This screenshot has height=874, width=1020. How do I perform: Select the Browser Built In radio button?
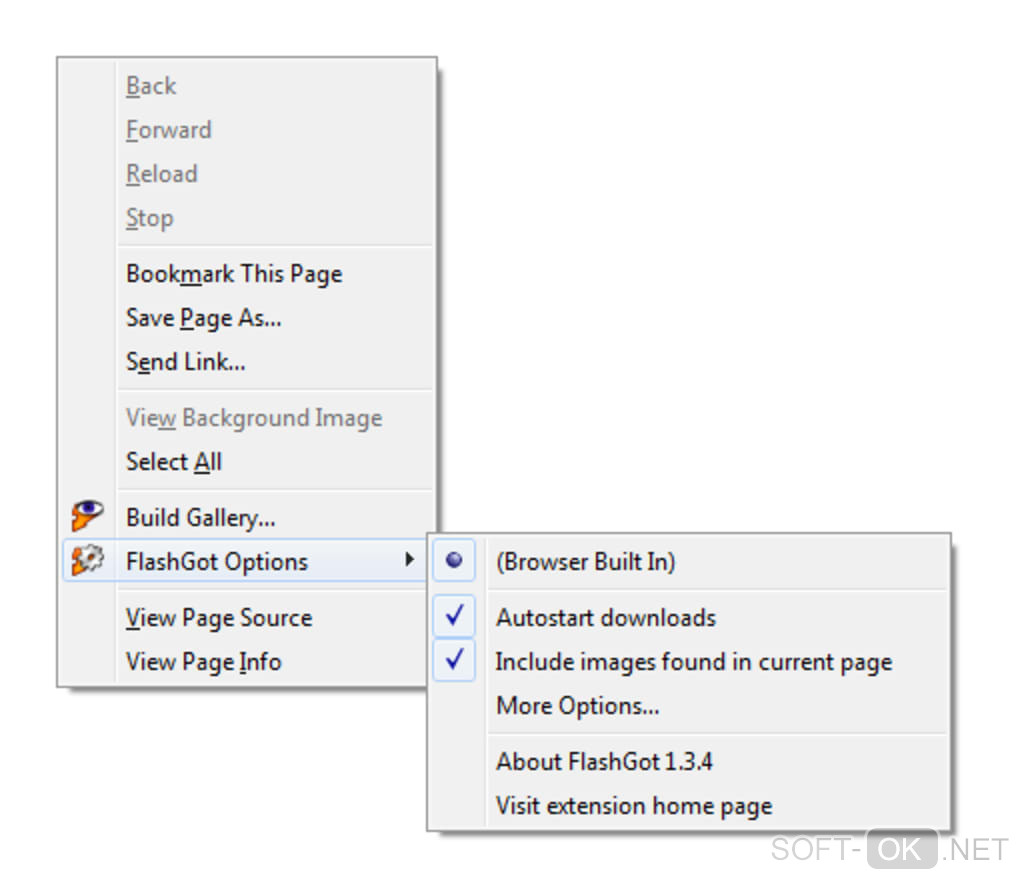coord(454,561)
